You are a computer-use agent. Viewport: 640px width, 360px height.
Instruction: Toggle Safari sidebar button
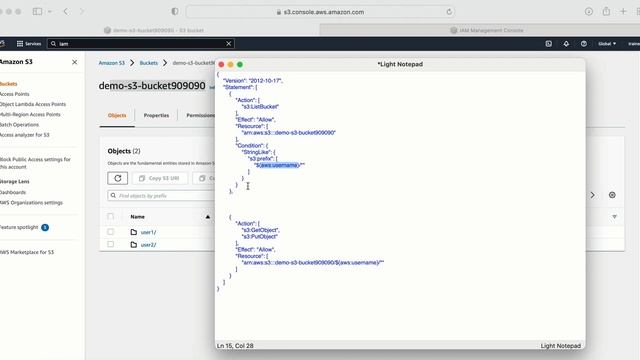point(37,11)
